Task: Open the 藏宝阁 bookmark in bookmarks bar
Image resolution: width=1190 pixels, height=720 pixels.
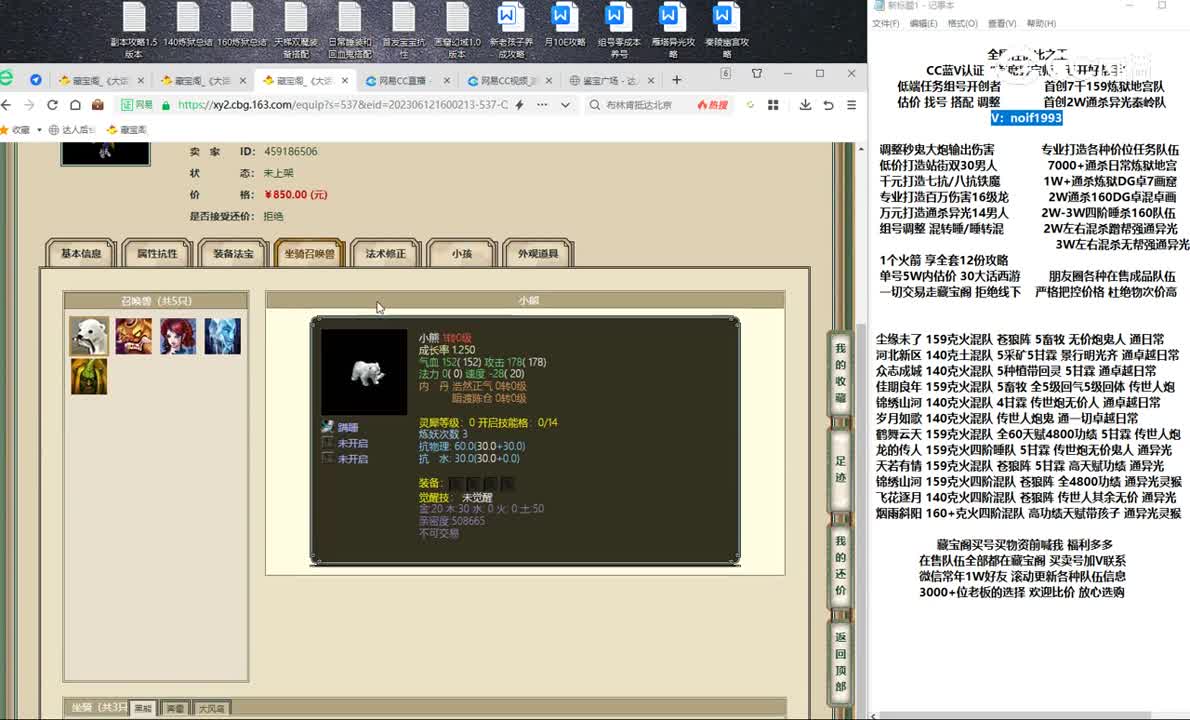Action: [127, 130]
